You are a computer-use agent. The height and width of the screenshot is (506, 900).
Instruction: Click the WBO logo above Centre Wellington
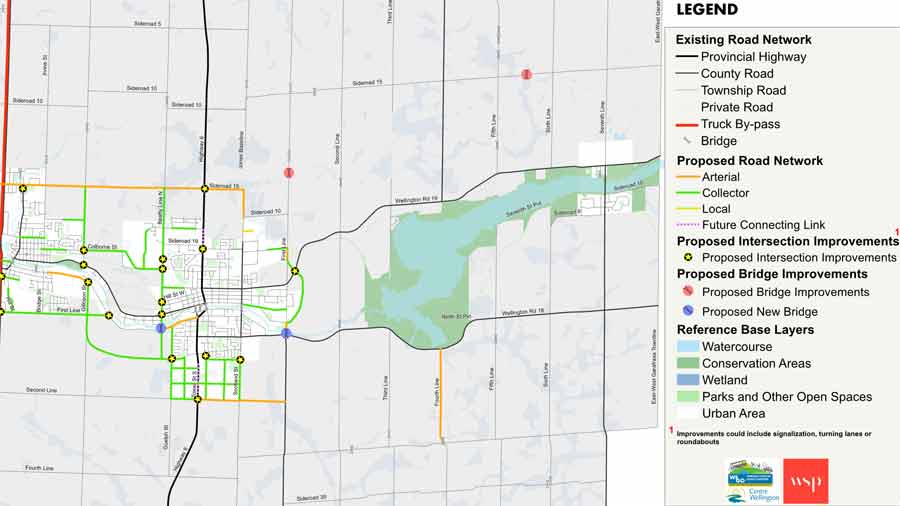point(750,473)
